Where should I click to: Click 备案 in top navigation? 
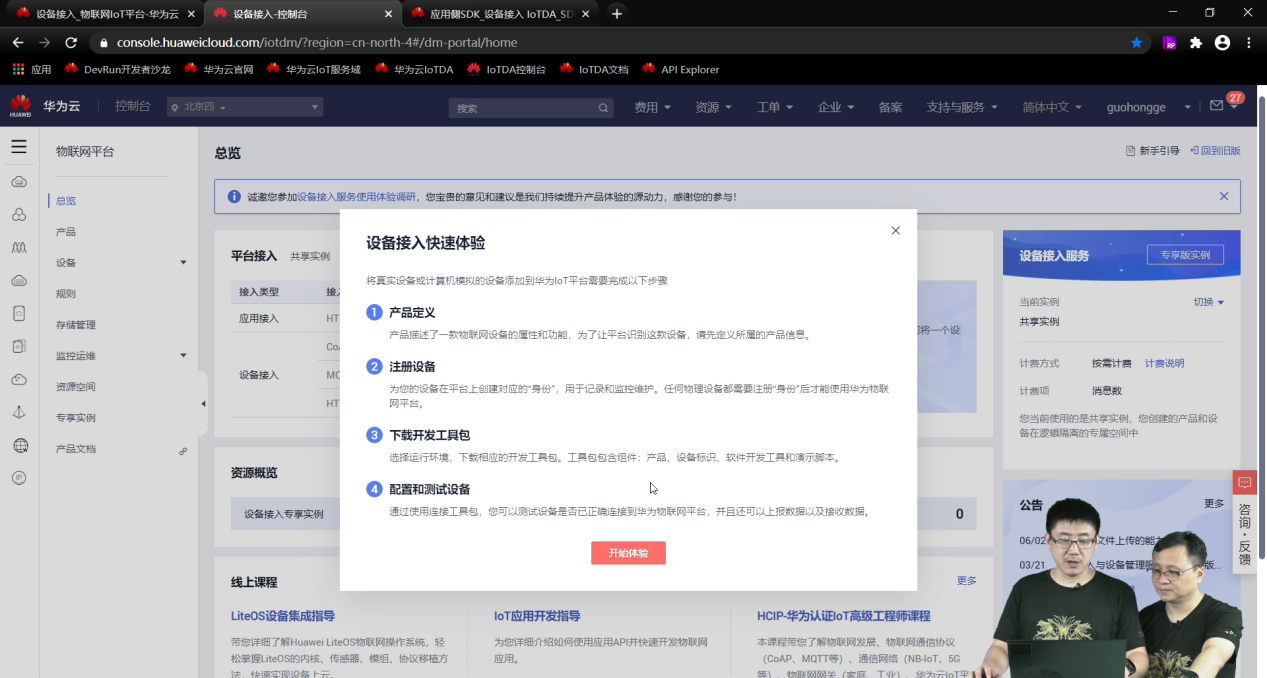(890, 107)
